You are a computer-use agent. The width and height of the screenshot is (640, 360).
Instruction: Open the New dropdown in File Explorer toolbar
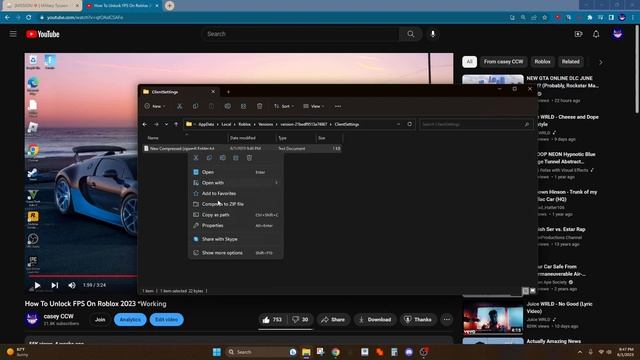[155, 106]
